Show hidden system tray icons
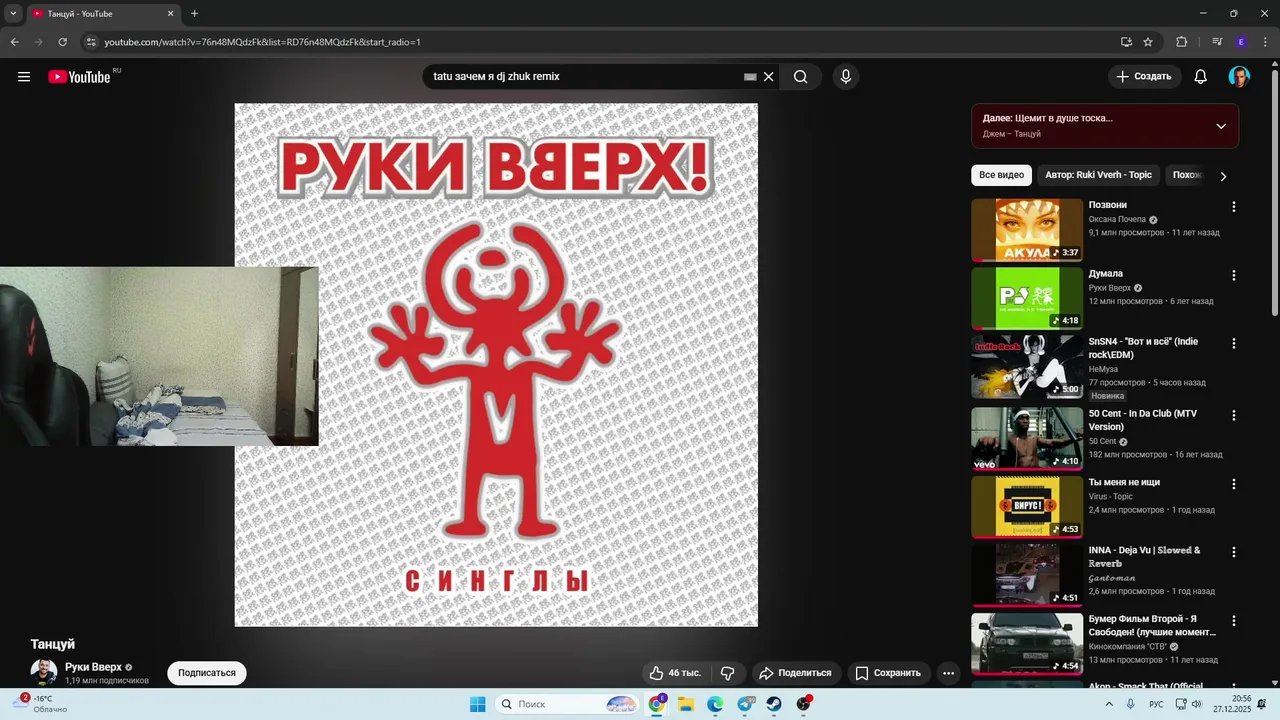 (1109, 704)
